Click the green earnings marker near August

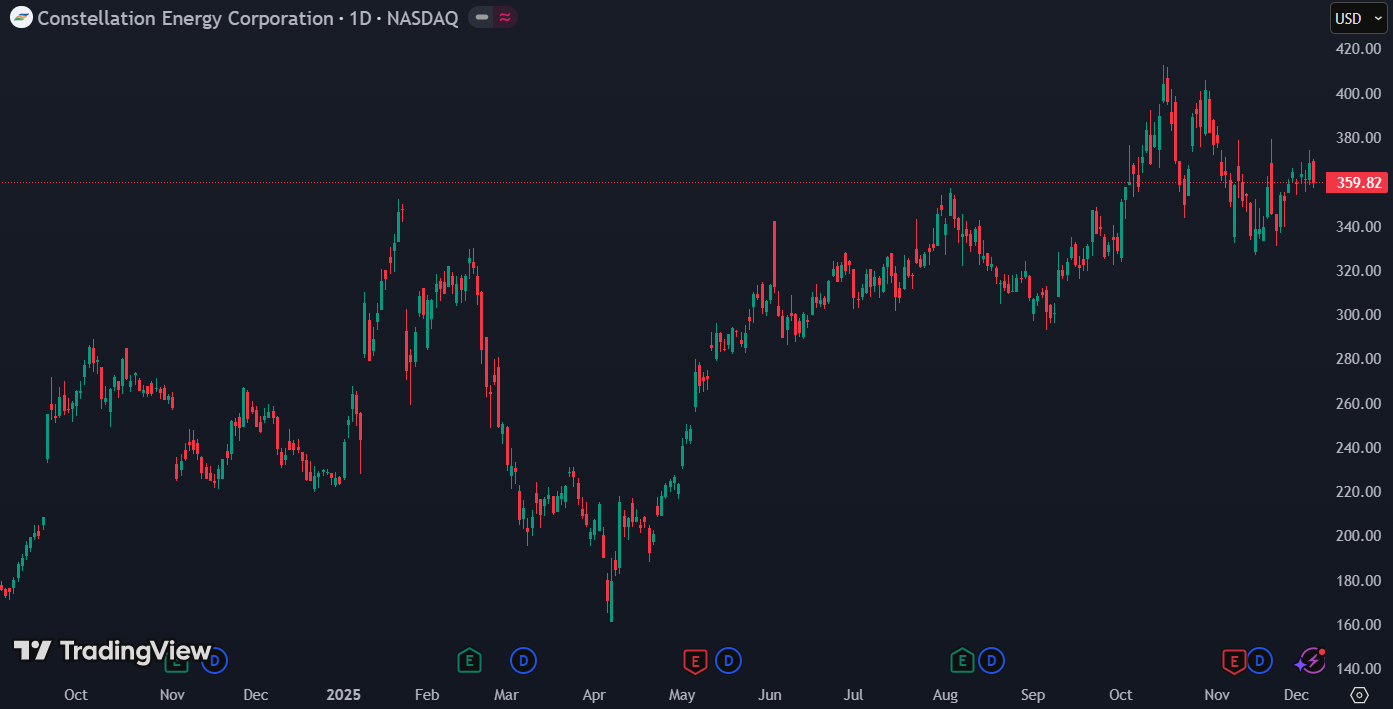coord(962,660)
